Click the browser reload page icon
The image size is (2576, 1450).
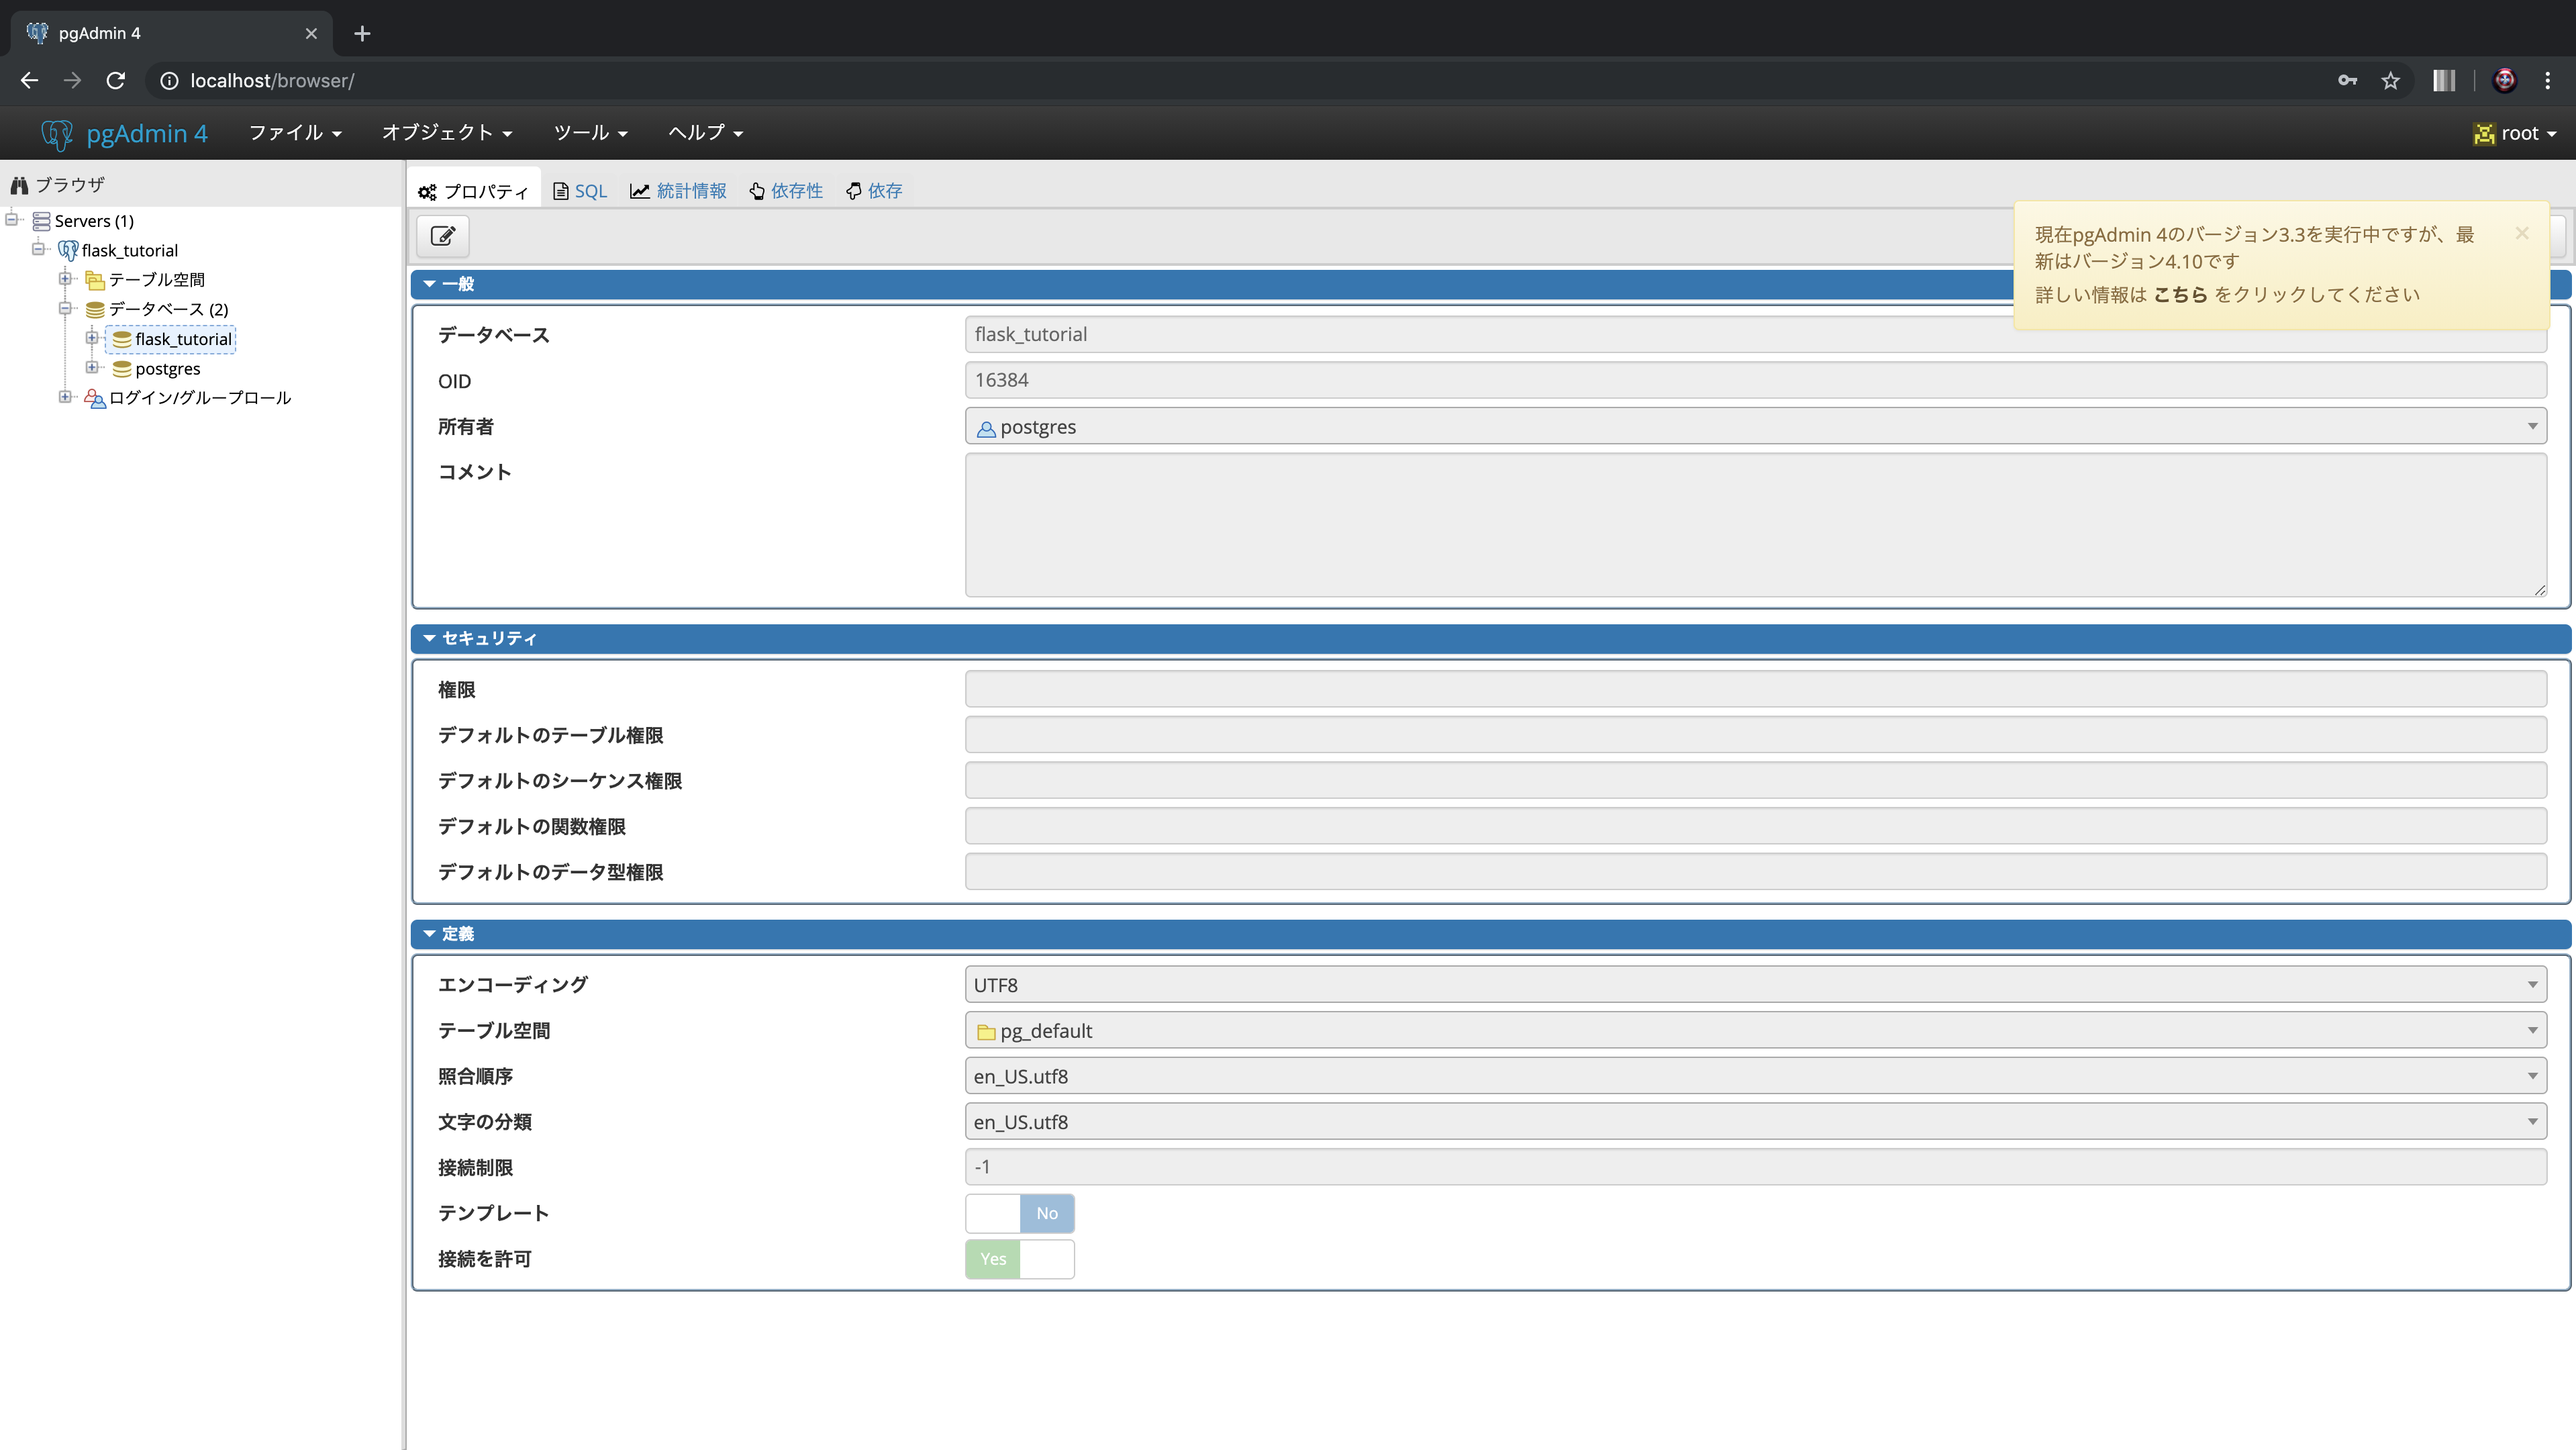click(116, 81)
